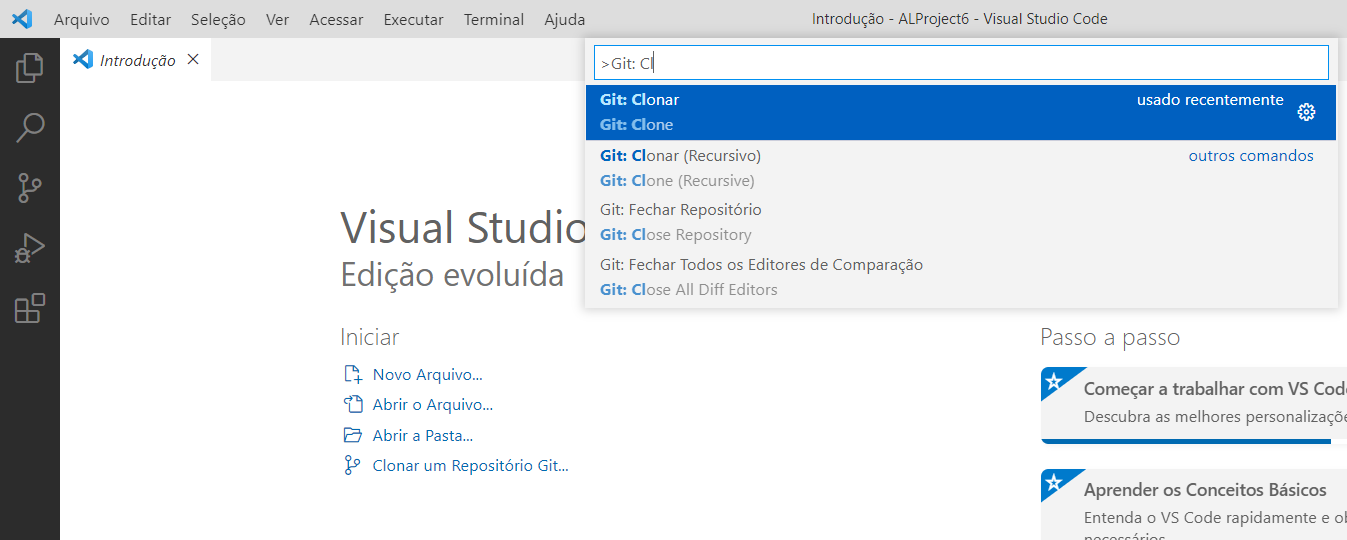This screenshot has width=1347, height=540.
Task: Open the Seleção menu
Action: click(x=218, y=19)
